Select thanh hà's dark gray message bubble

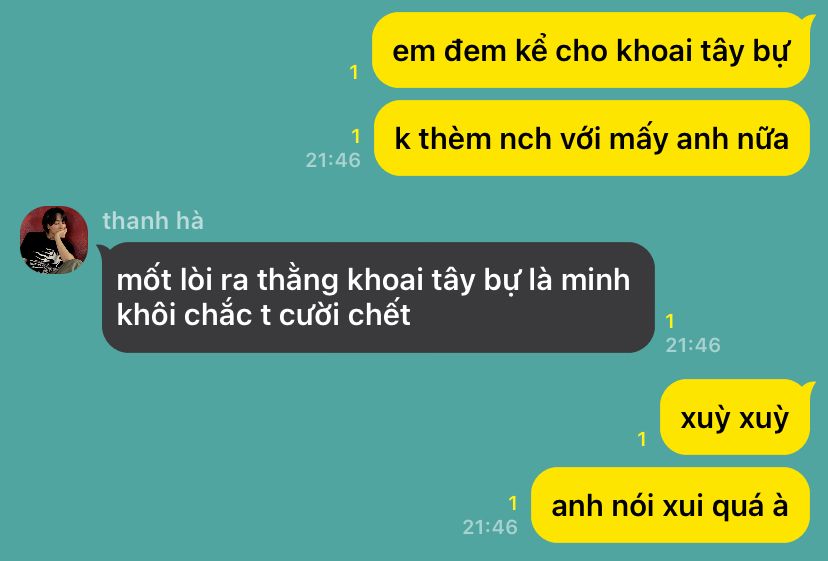[378, 297]
